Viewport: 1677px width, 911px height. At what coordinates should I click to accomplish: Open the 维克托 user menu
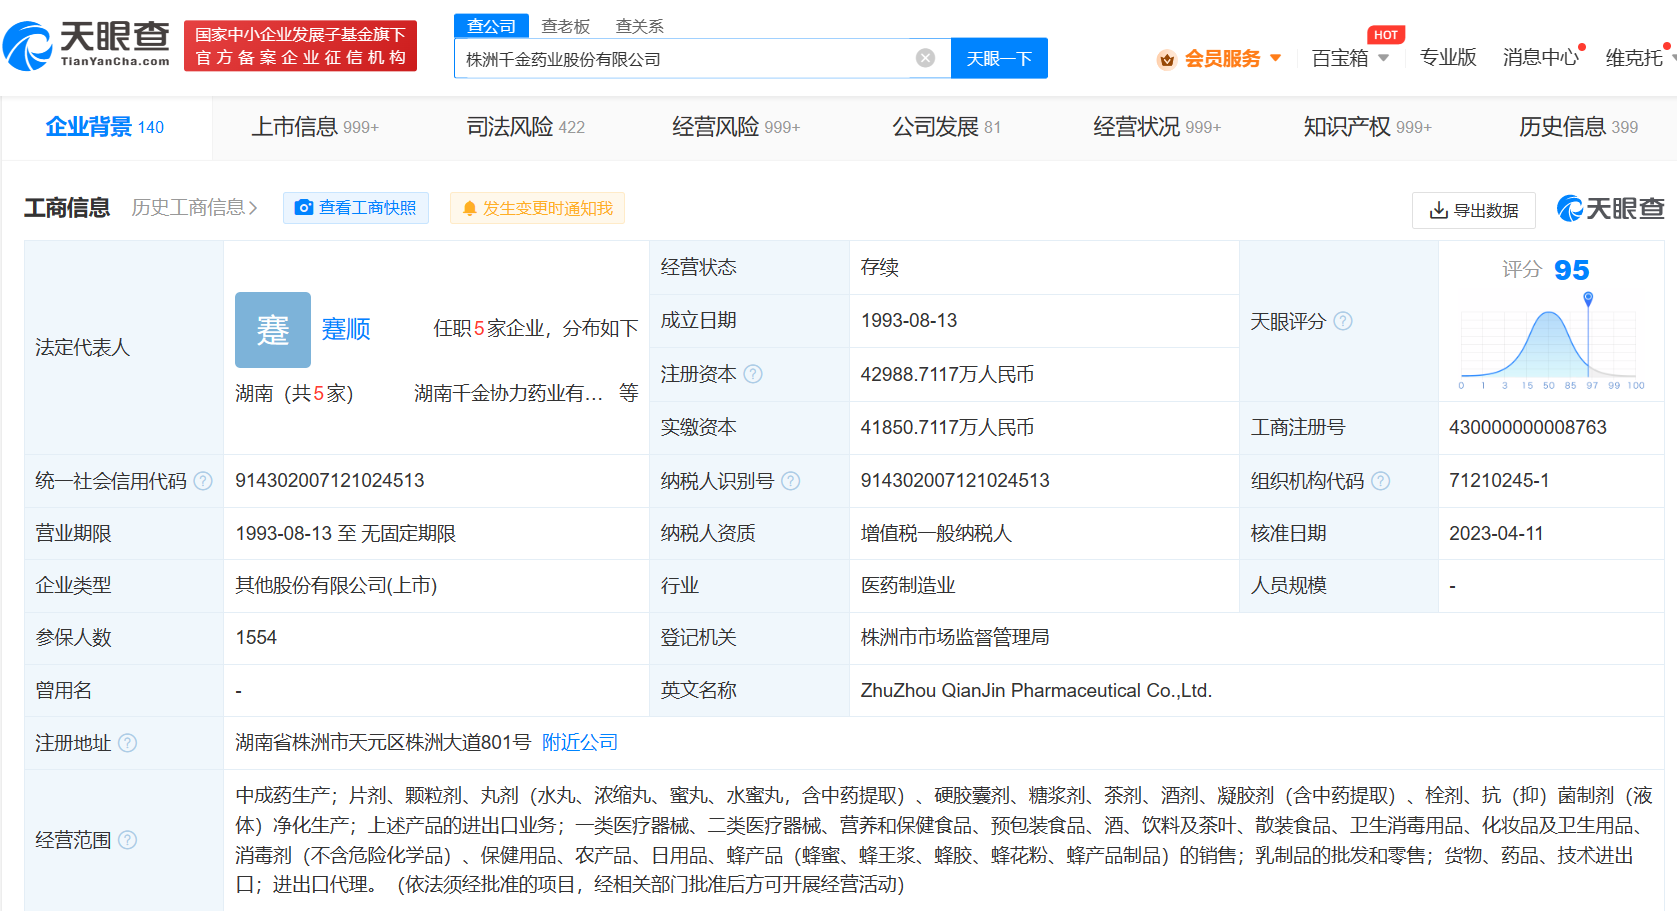pos(1635,57)
